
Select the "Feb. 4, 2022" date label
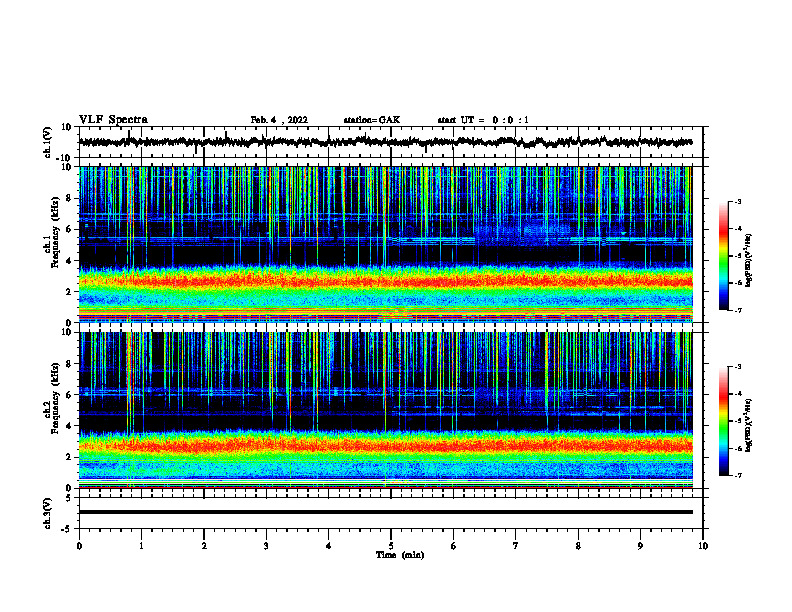(279, 120)
